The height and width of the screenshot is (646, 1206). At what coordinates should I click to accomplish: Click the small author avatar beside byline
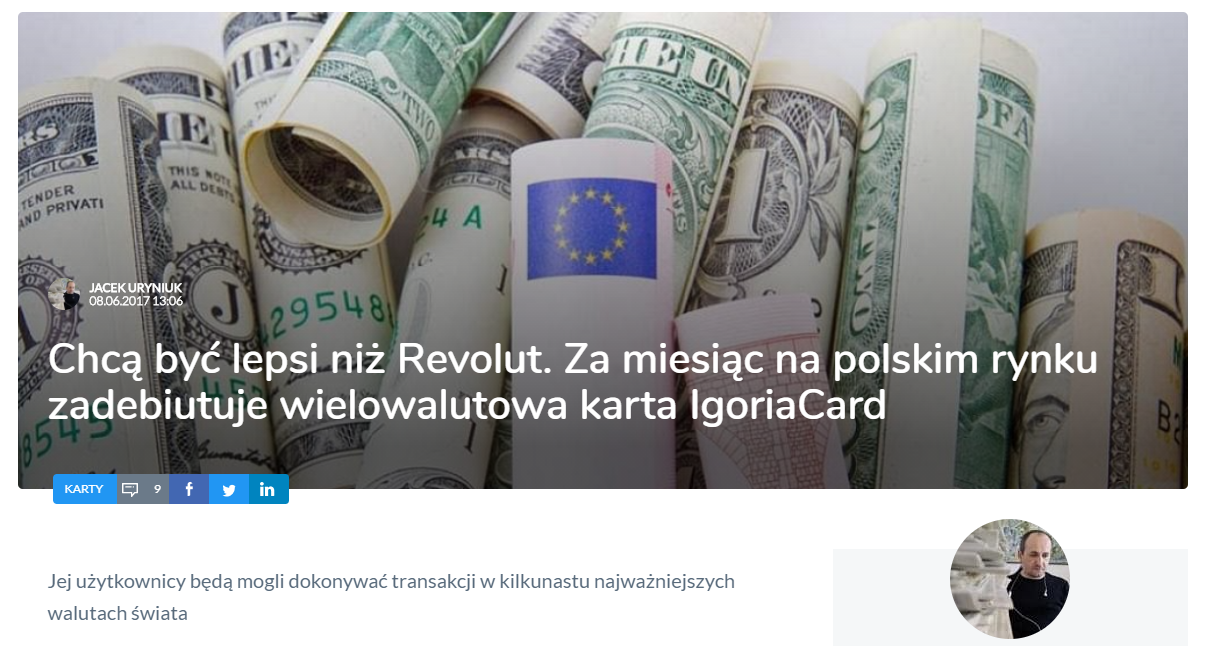click(x=63, y=294)
